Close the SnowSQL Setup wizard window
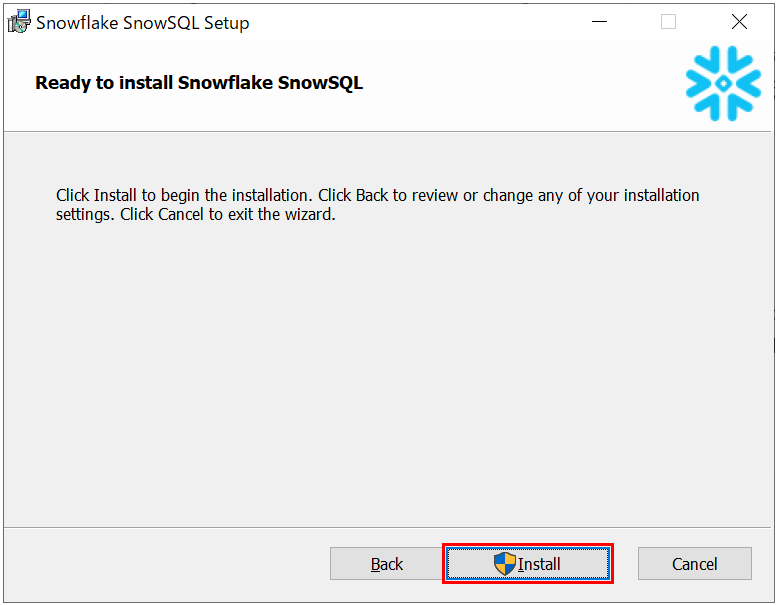This screenshot has width=777, height=605. click(x=739, y=22)
